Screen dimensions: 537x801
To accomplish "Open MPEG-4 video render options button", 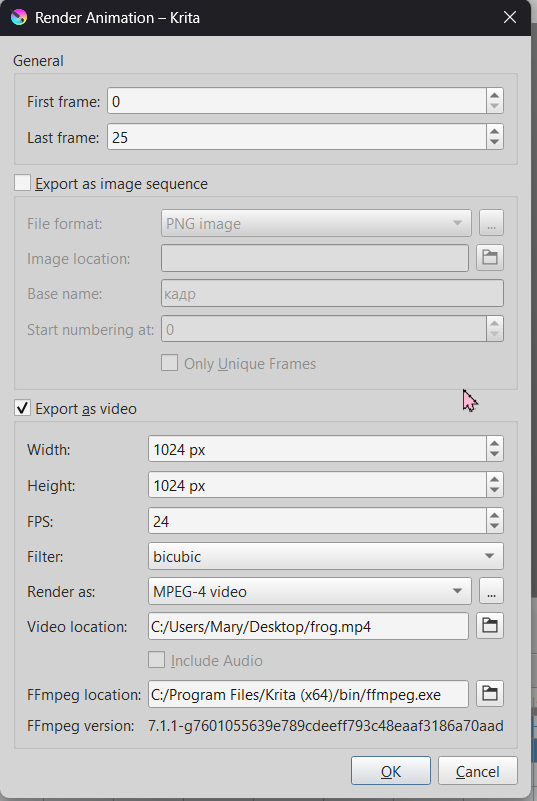I will (491, 591).
